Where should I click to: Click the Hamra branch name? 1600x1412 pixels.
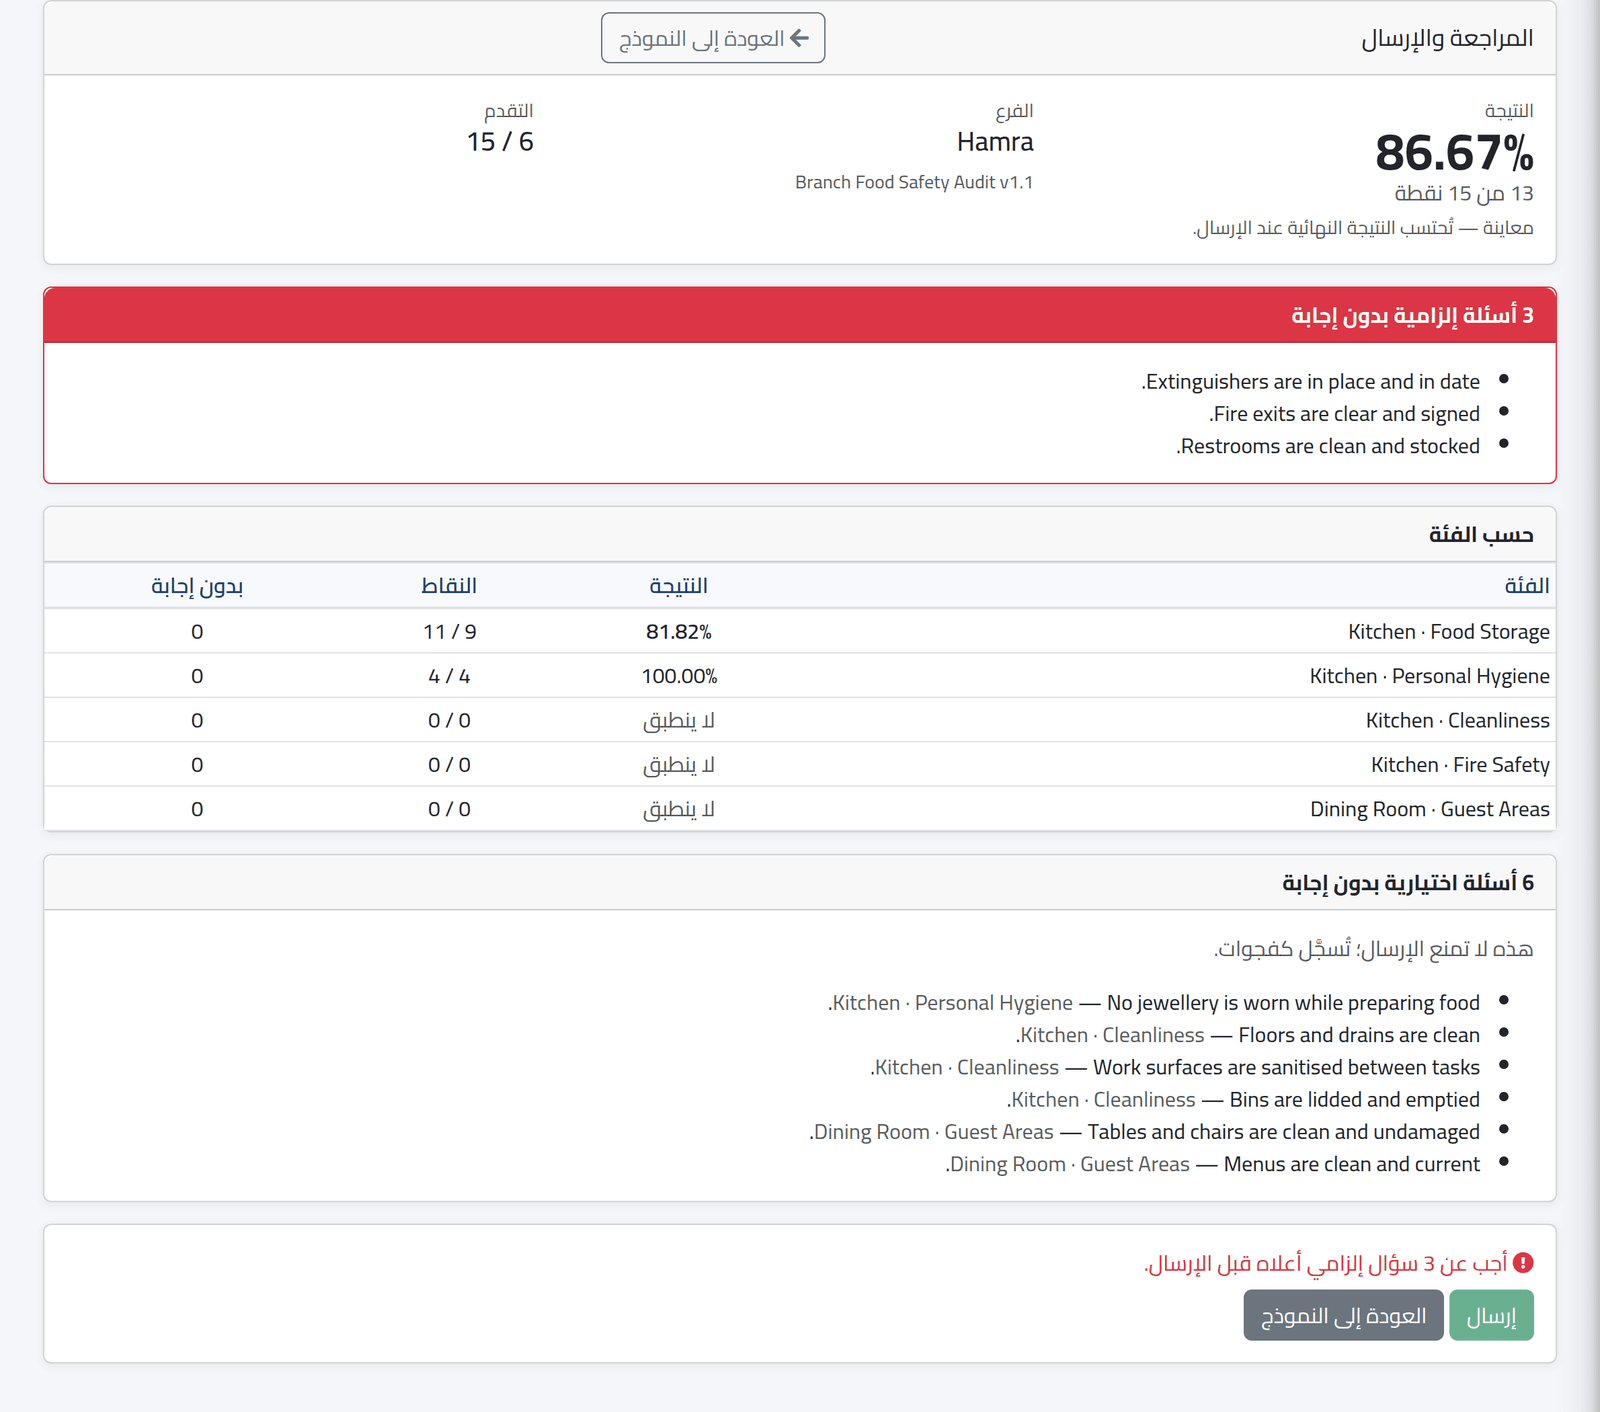[x=995, y=142]
